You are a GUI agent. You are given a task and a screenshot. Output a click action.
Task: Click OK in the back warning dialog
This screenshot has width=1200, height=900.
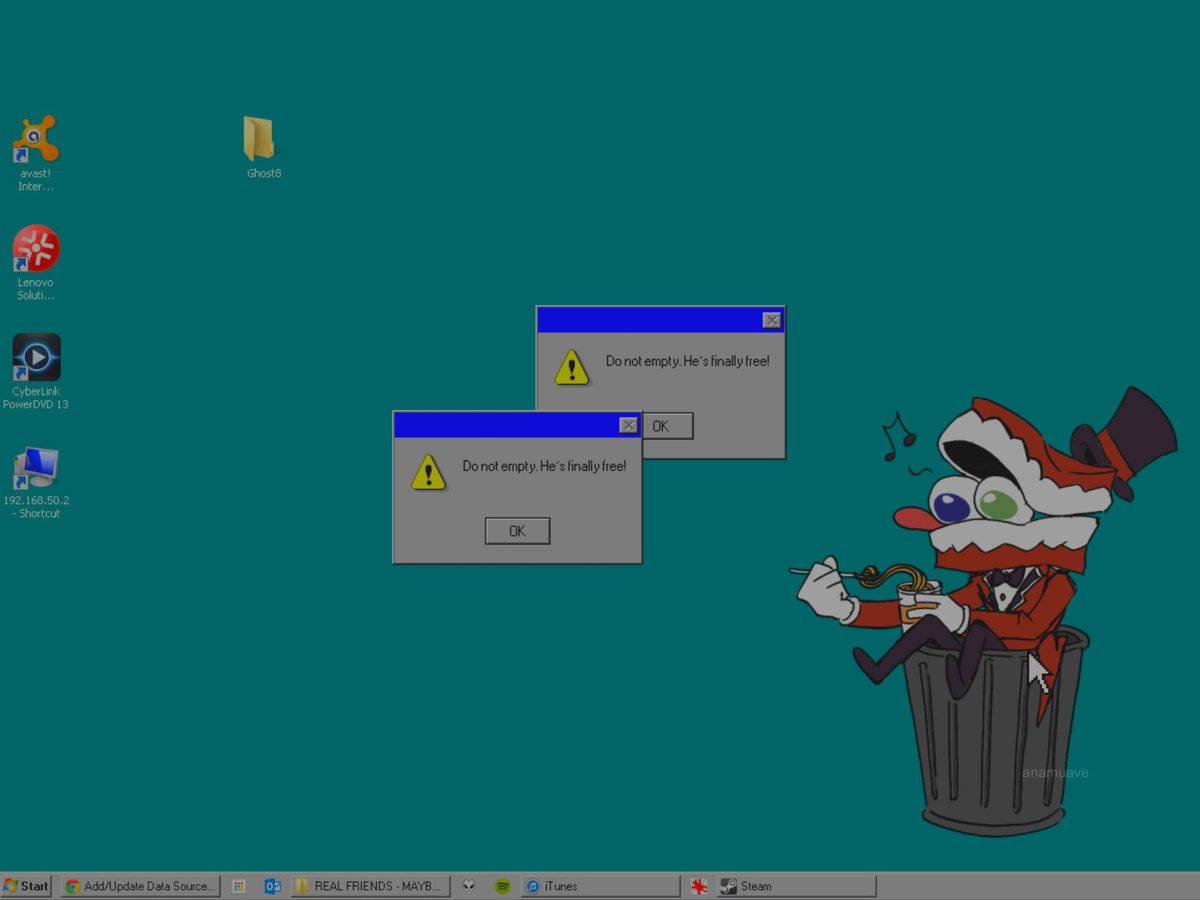[667, 426]
